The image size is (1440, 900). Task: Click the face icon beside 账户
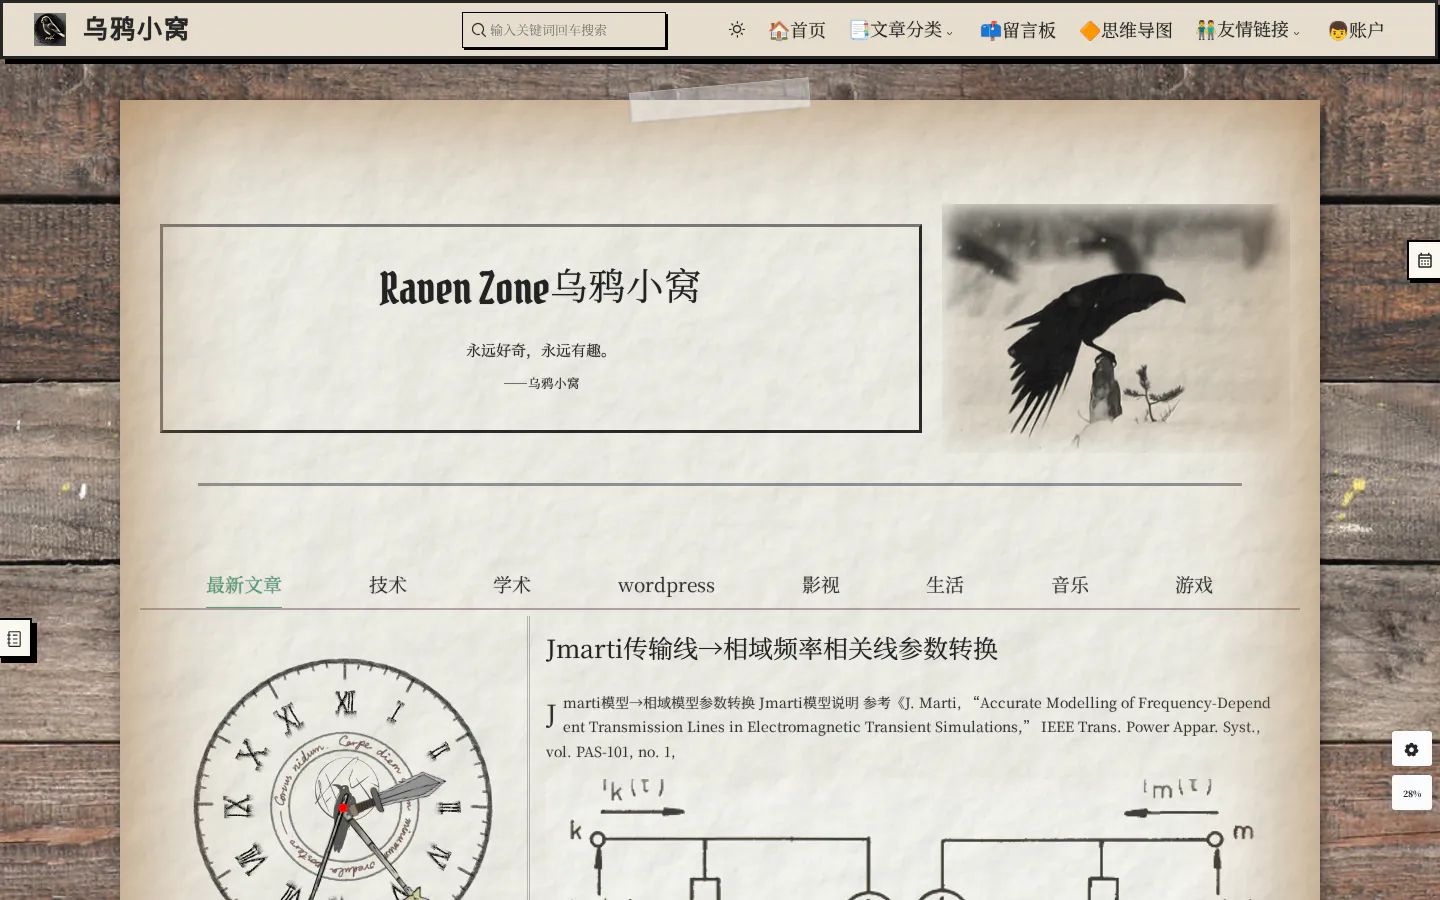1338,30
